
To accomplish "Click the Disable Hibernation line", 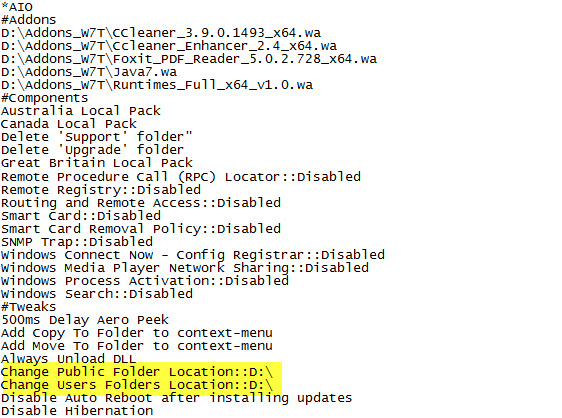I will pyautogui.click(x=77, y=411).
